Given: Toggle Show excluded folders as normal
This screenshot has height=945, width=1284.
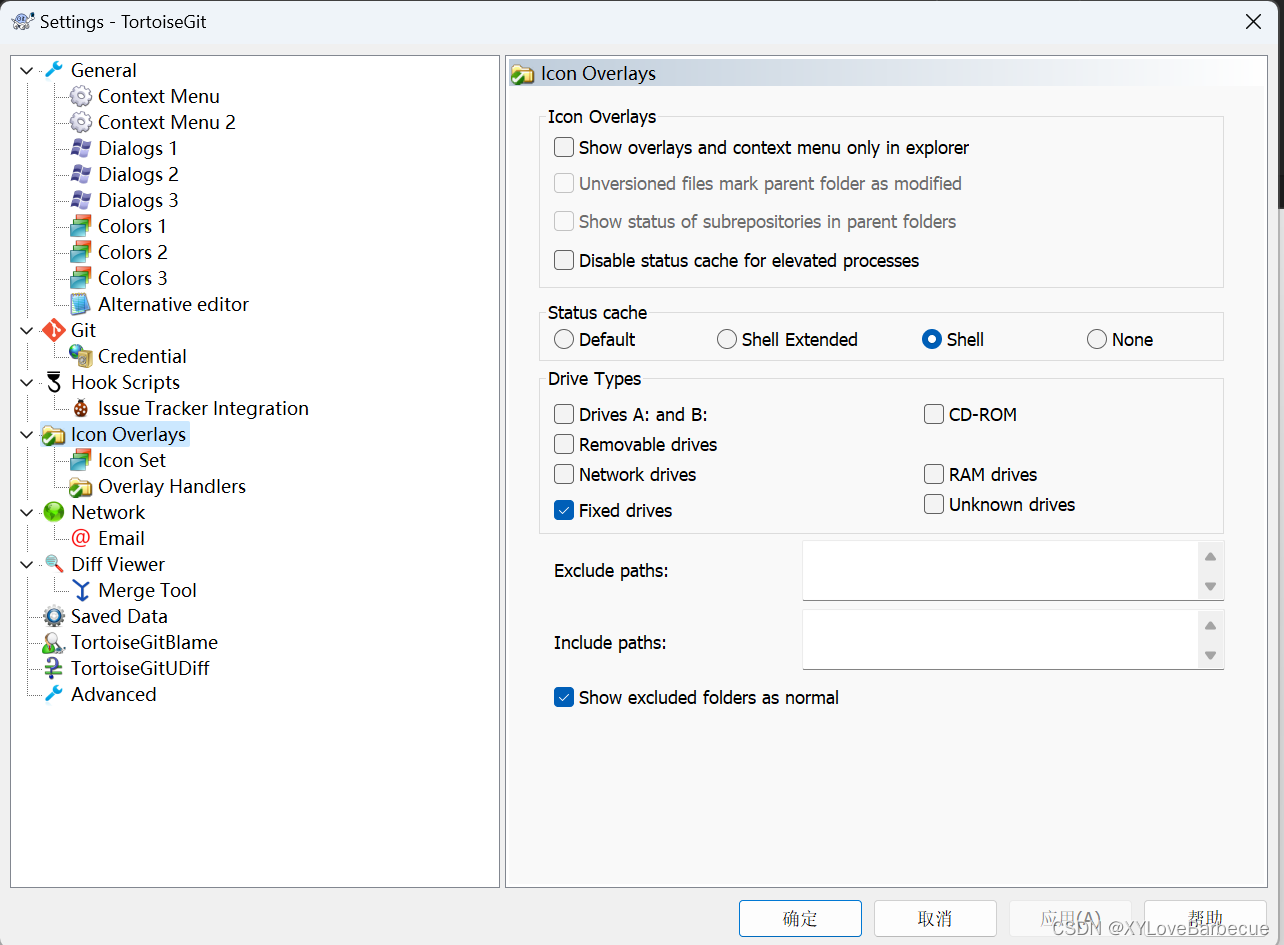Looking at the screenshot, I should click(564, 697).
